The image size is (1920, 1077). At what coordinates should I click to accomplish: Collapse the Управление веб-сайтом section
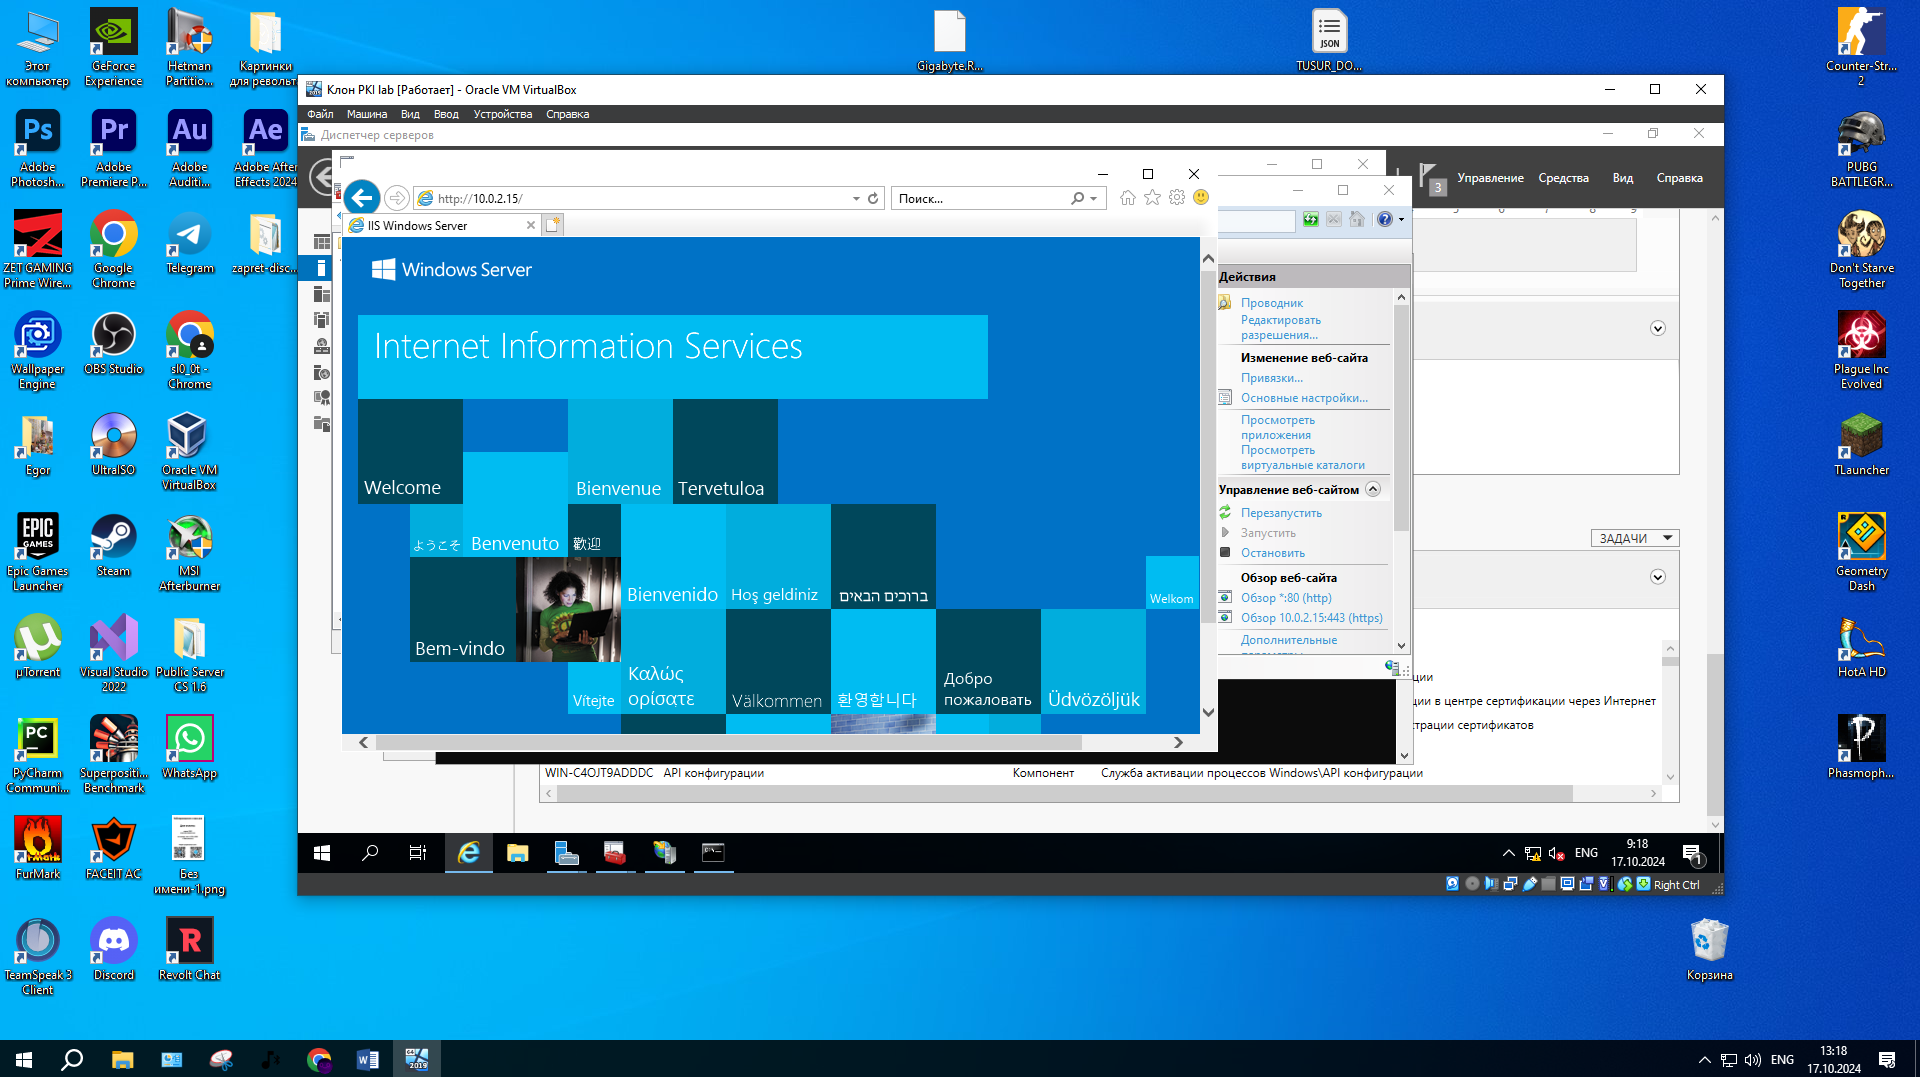[1373, 489]
